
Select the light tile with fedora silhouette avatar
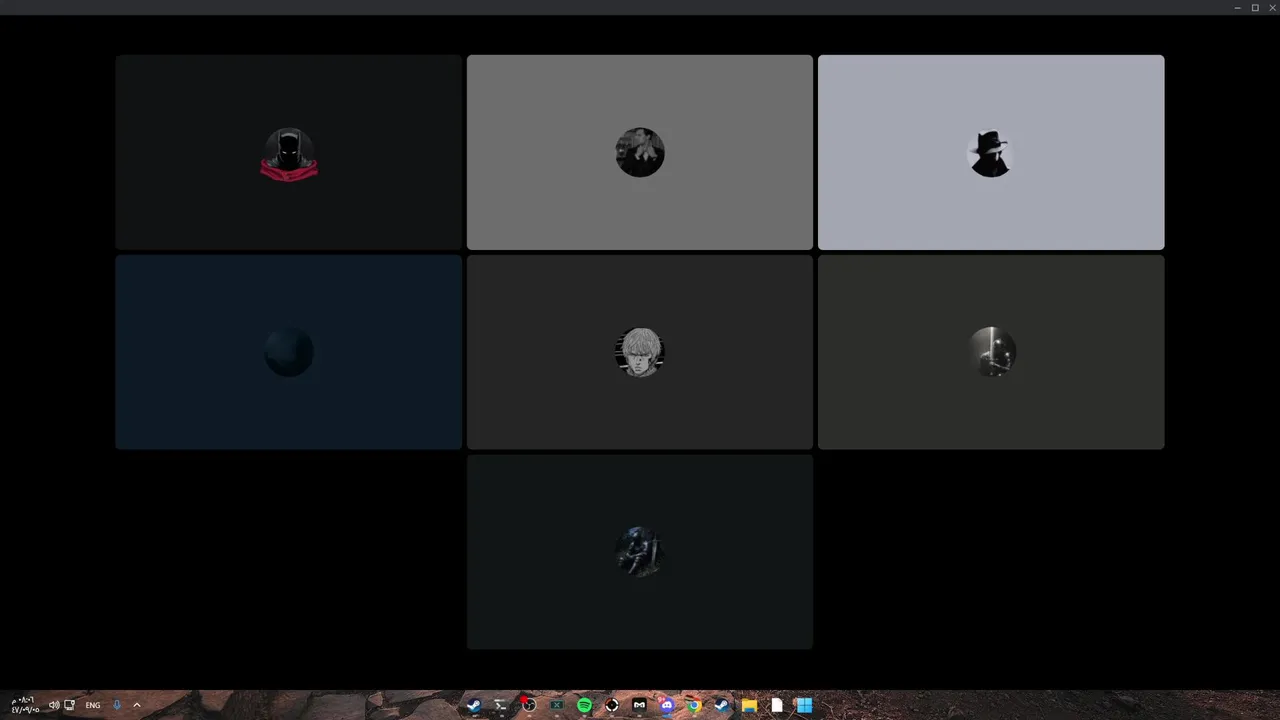pyautogui.click(x=991, y=152)
